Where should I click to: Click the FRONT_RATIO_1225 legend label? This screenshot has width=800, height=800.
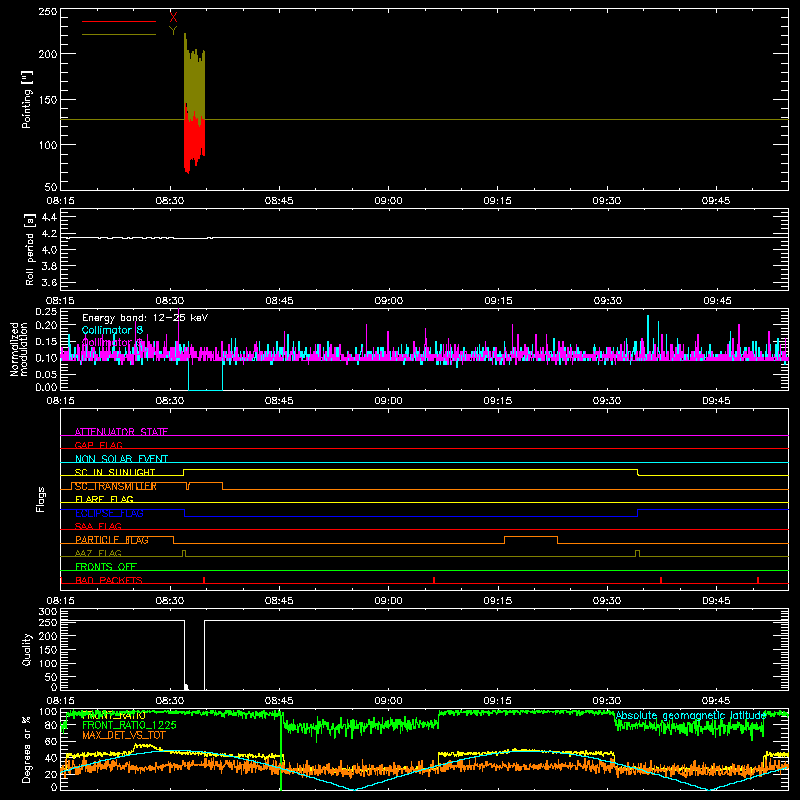[x=129, y=725]
